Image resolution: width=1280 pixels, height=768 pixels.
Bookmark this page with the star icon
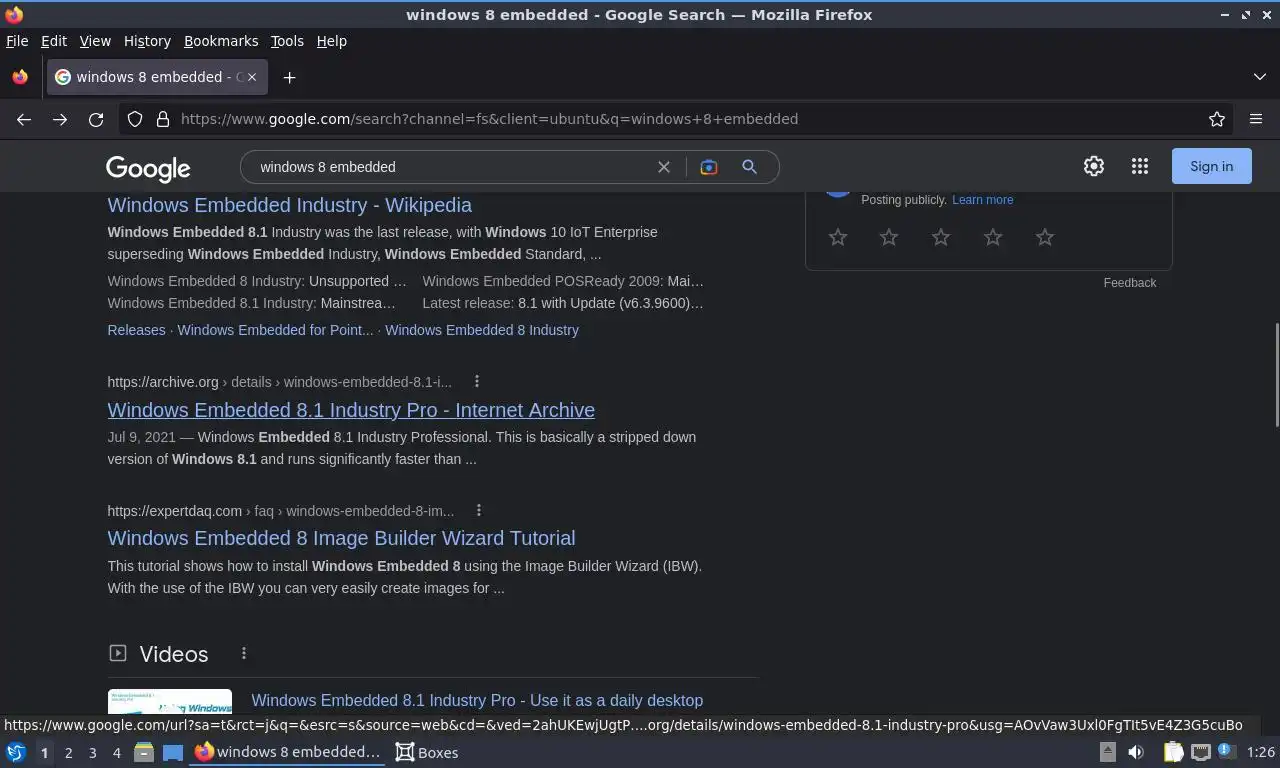[x=1217, y=119]
